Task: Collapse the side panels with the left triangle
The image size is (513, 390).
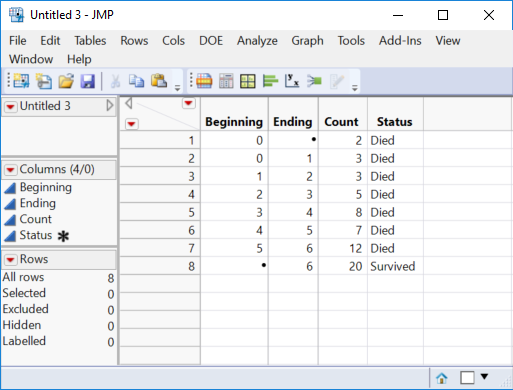Action: [129, 103]
